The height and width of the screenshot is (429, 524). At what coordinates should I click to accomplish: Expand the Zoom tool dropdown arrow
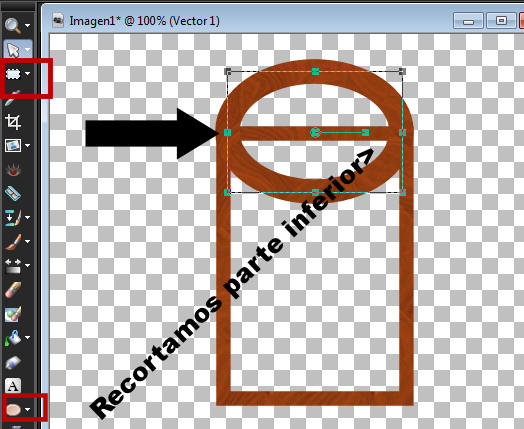click(x=28, y=25)
